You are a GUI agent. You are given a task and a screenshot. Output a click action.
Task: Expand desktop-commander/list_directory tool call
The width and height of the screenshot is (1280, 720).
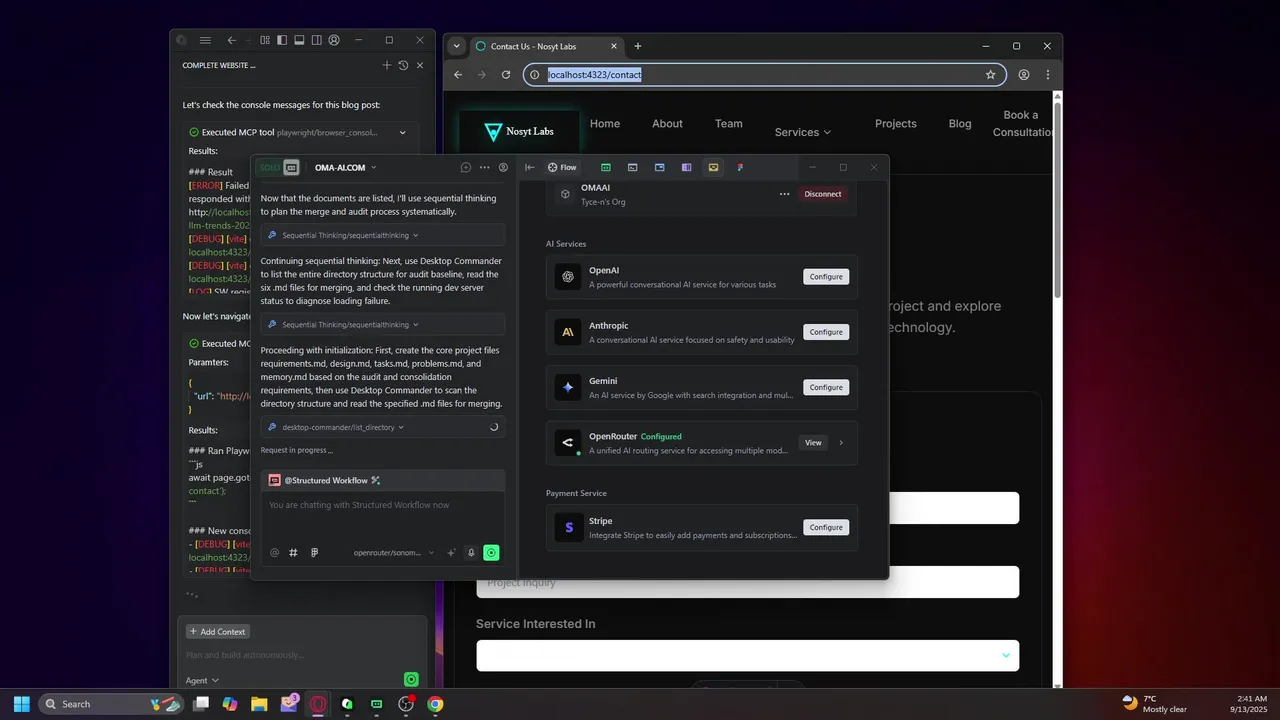(x=383, y=427)
